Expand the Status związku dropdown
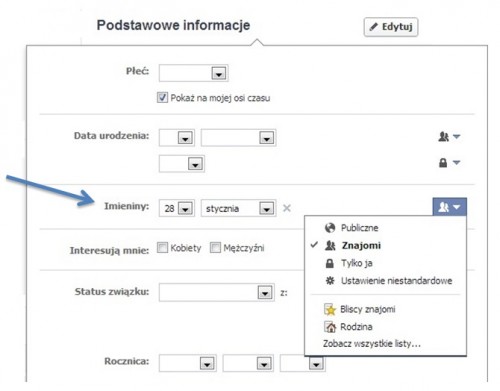500x391 pixels. click(217, 293)
